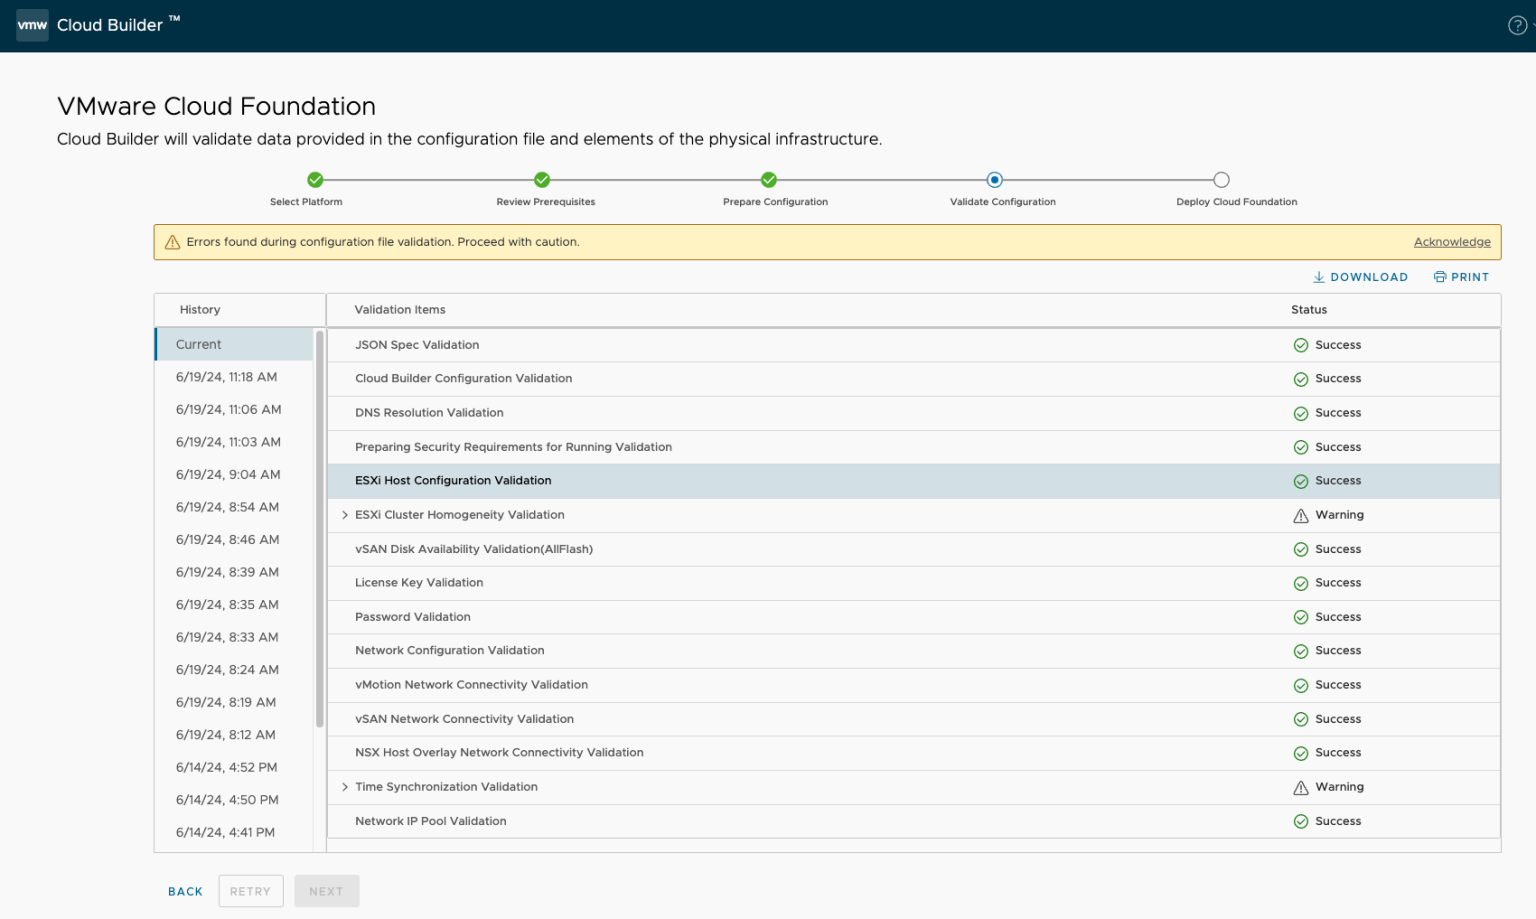The height and width of the screenshot is (919, 1536).
Task: Click the BACK button at the bottom
Action: 184,891
